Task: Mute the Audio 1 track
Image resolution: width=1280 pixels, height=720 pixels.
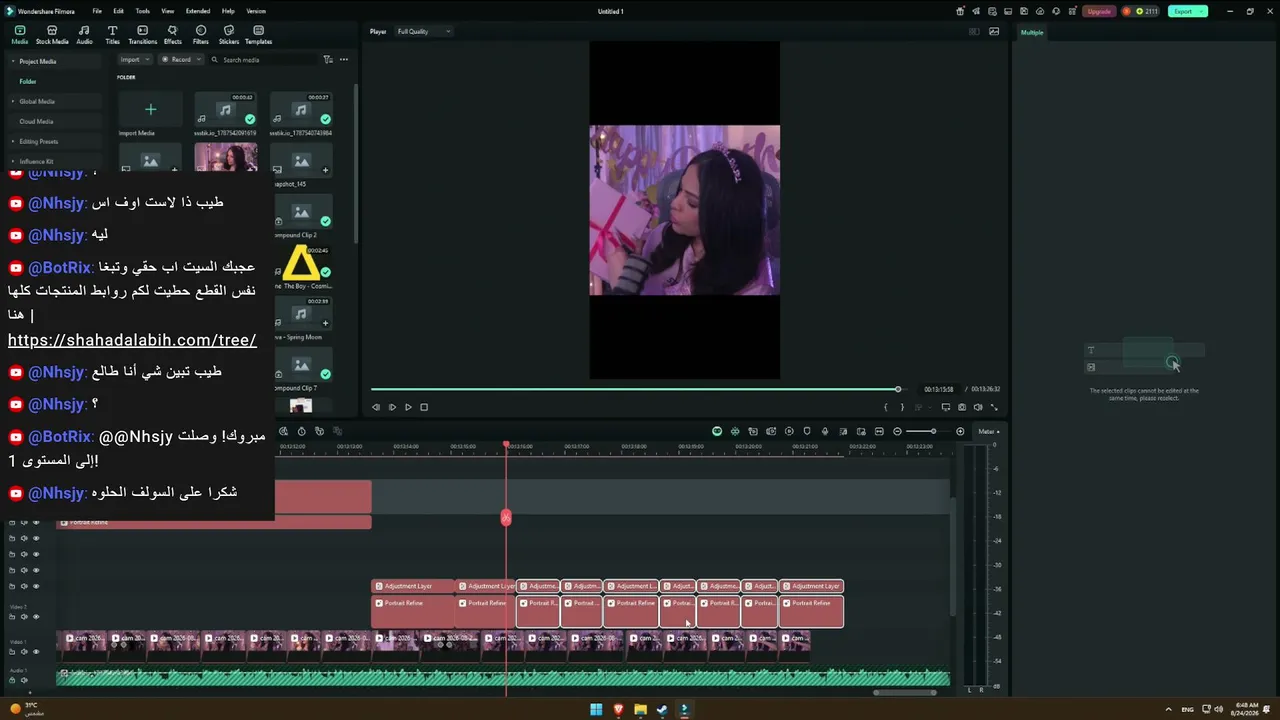Action: 24,681
